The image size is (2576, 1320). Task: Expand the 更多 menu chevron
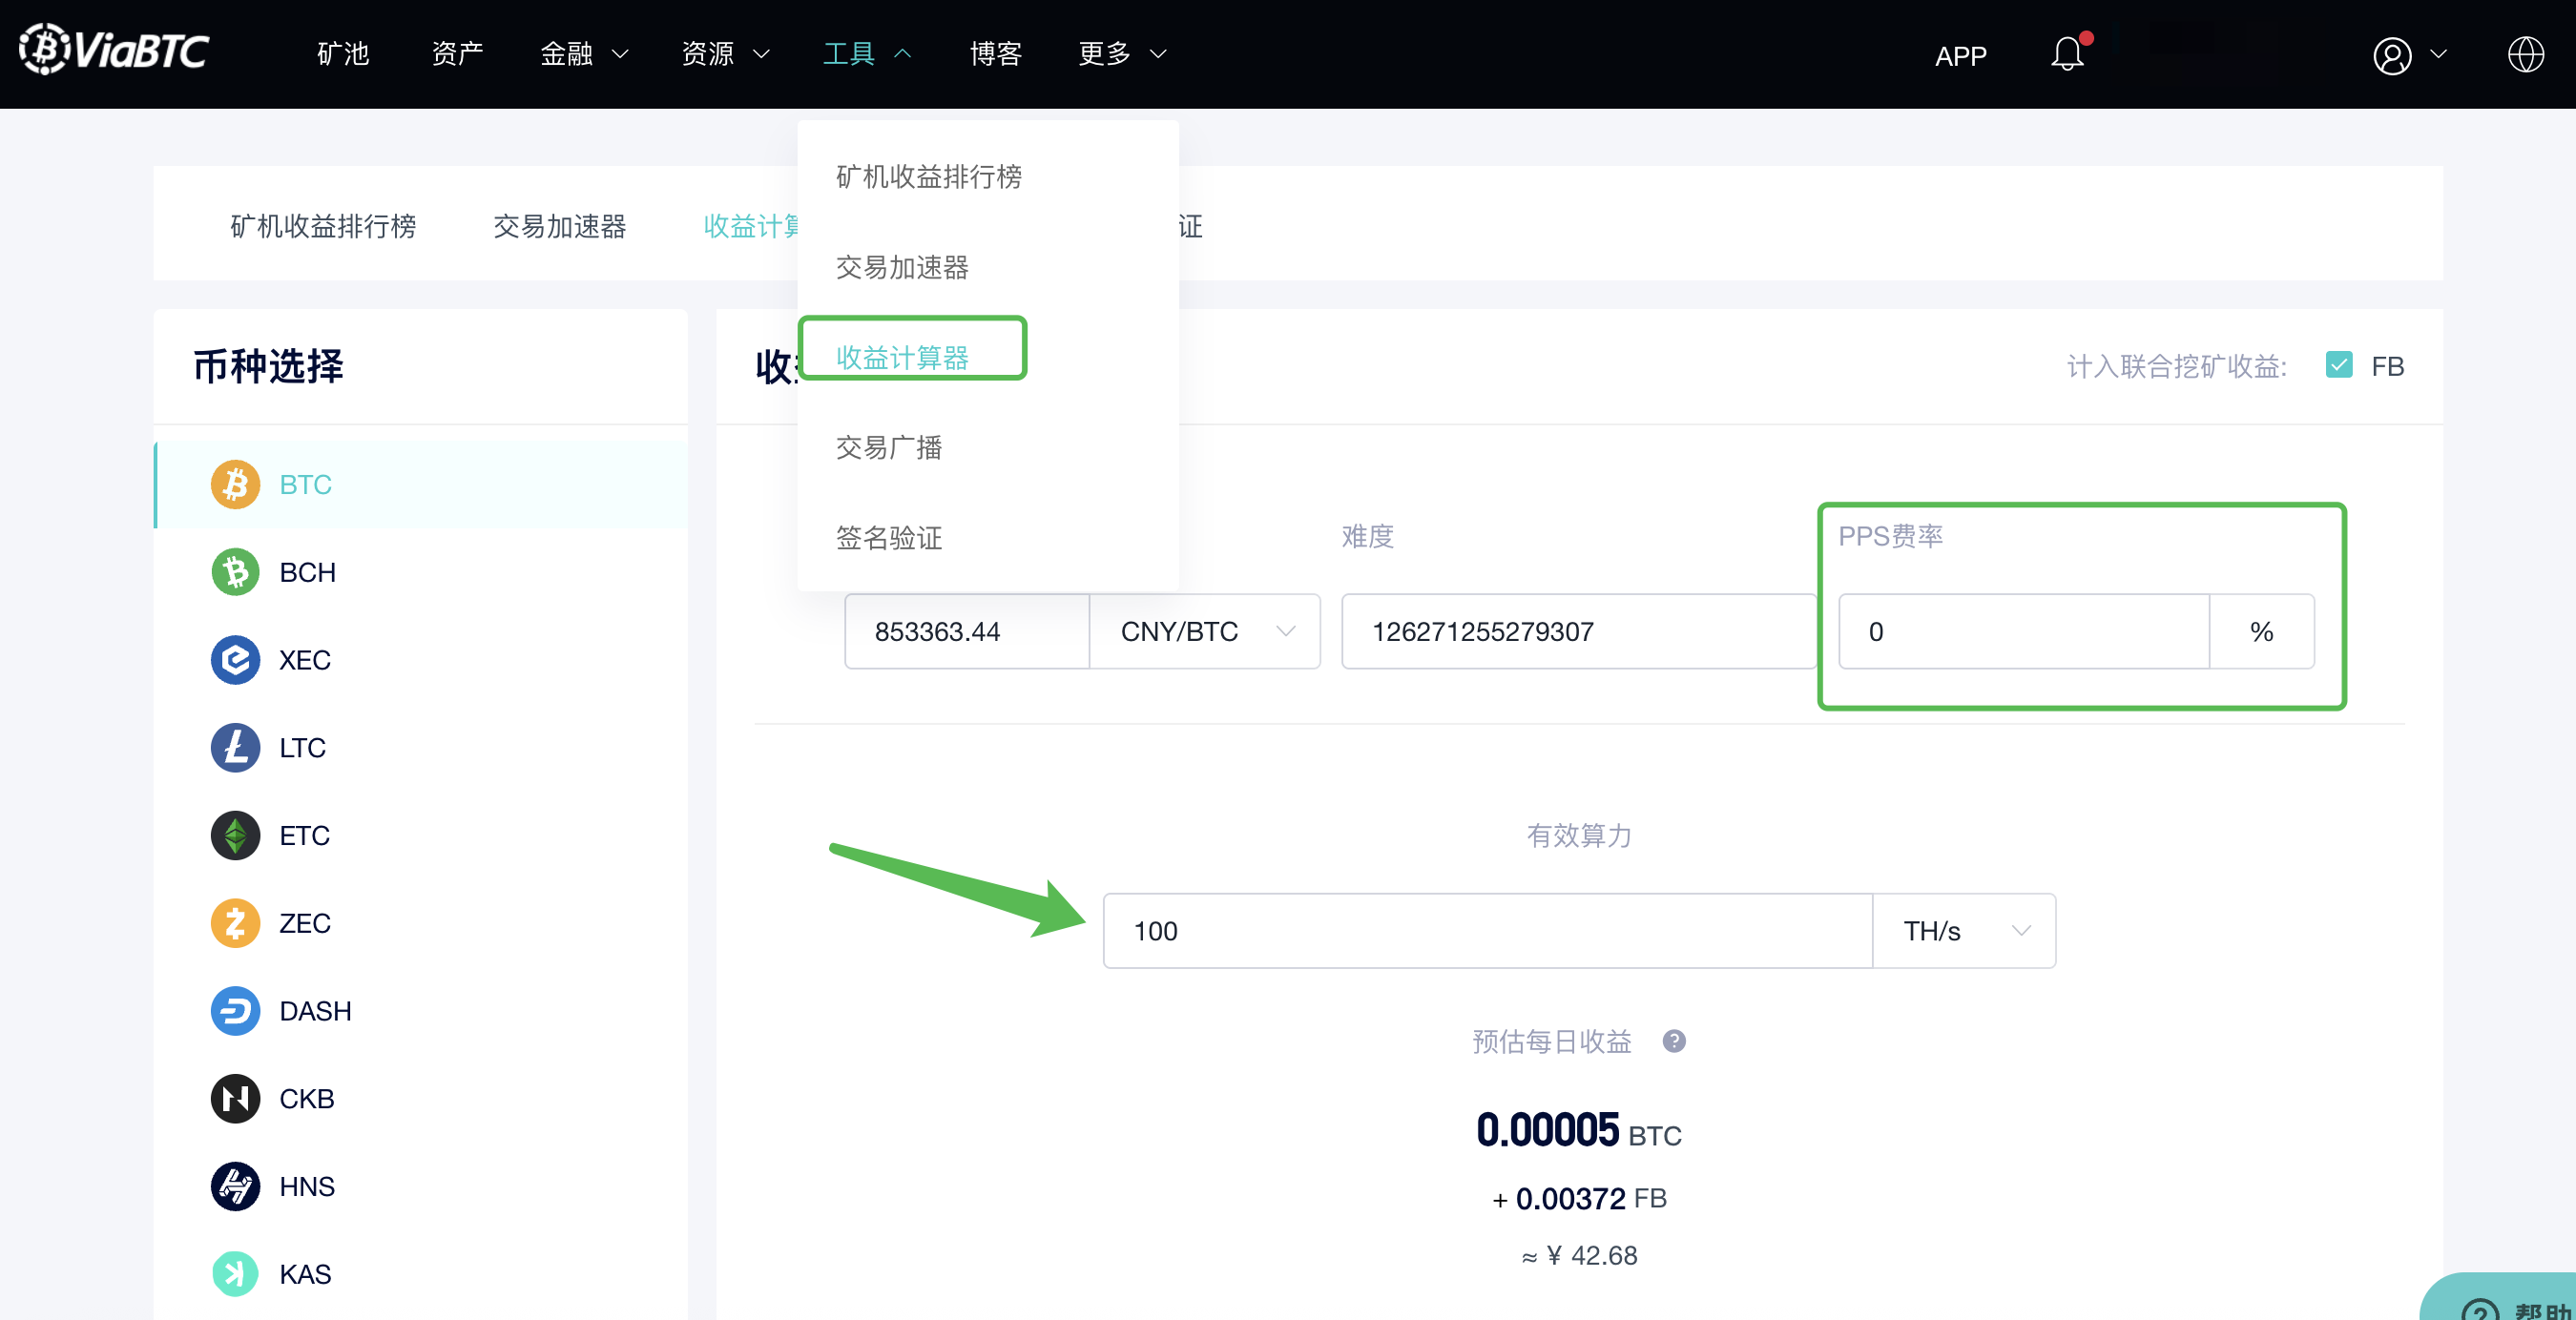(x=1158, y=54)
